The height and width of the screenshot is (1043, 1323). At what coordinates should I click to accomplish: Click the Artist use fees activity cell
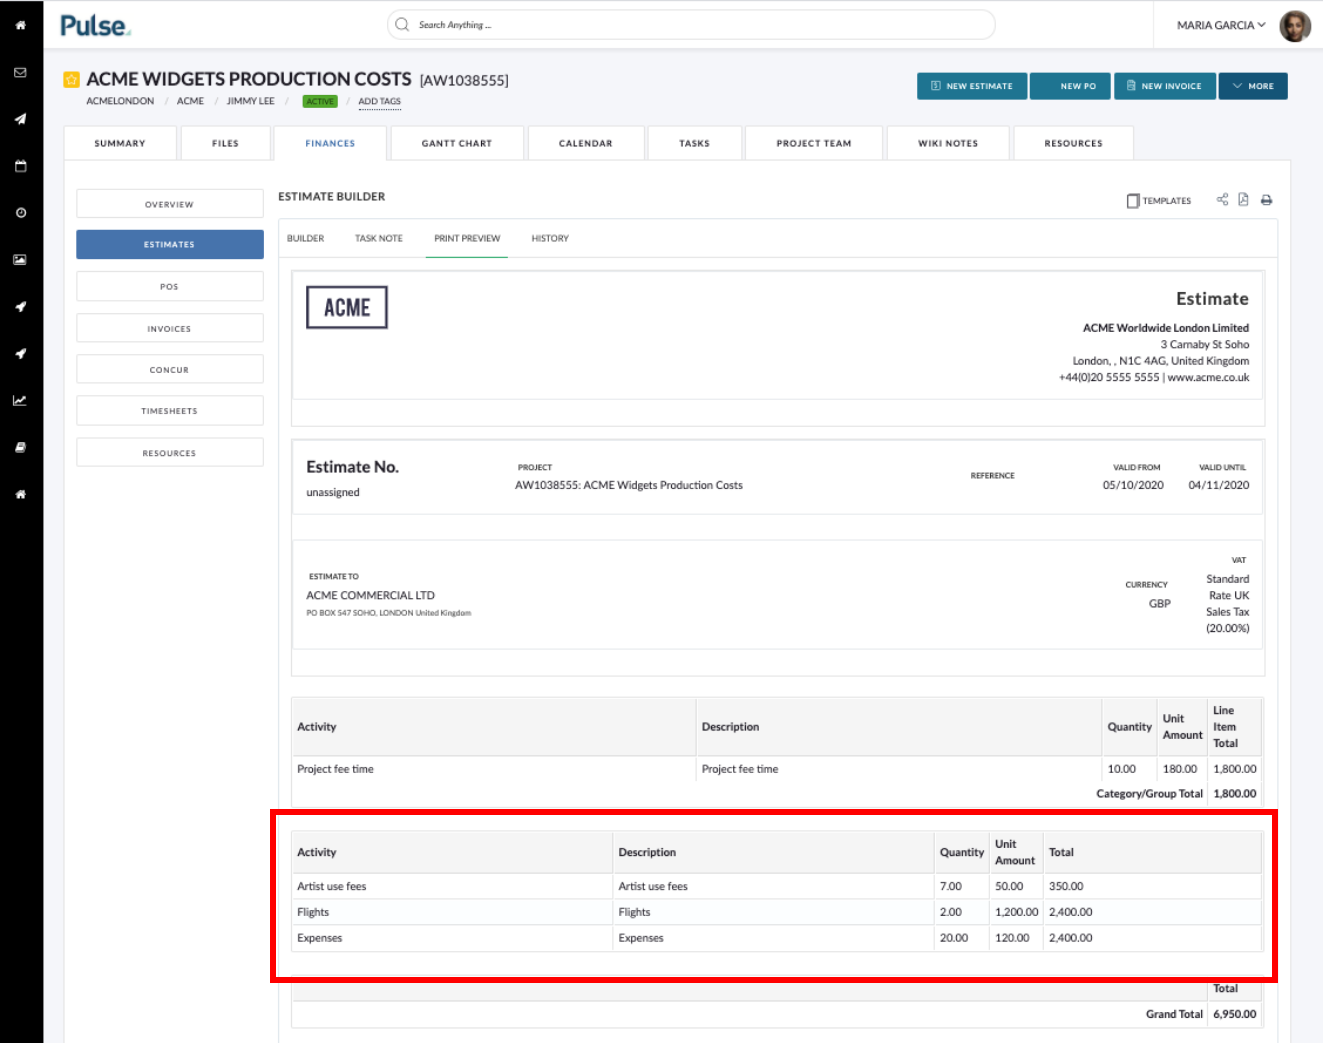click(x=452, y=886)
